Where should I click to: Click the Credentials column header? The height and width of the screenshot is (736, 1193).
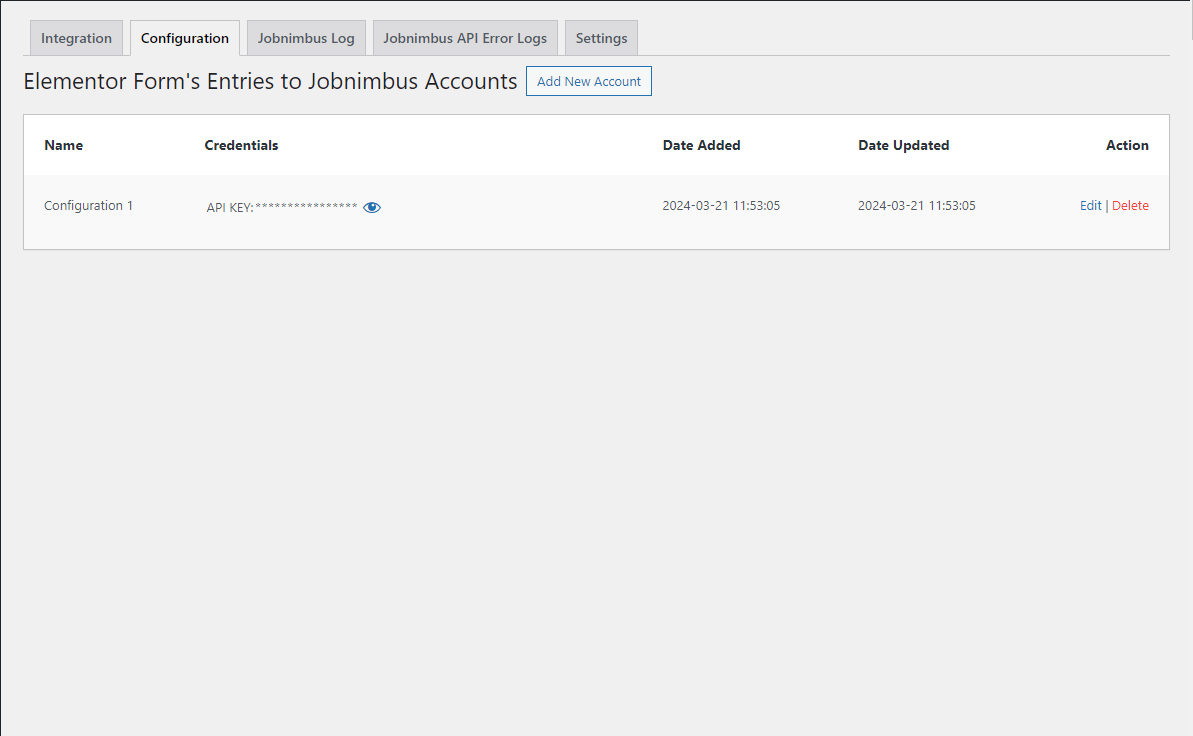(x=241, y=145)
